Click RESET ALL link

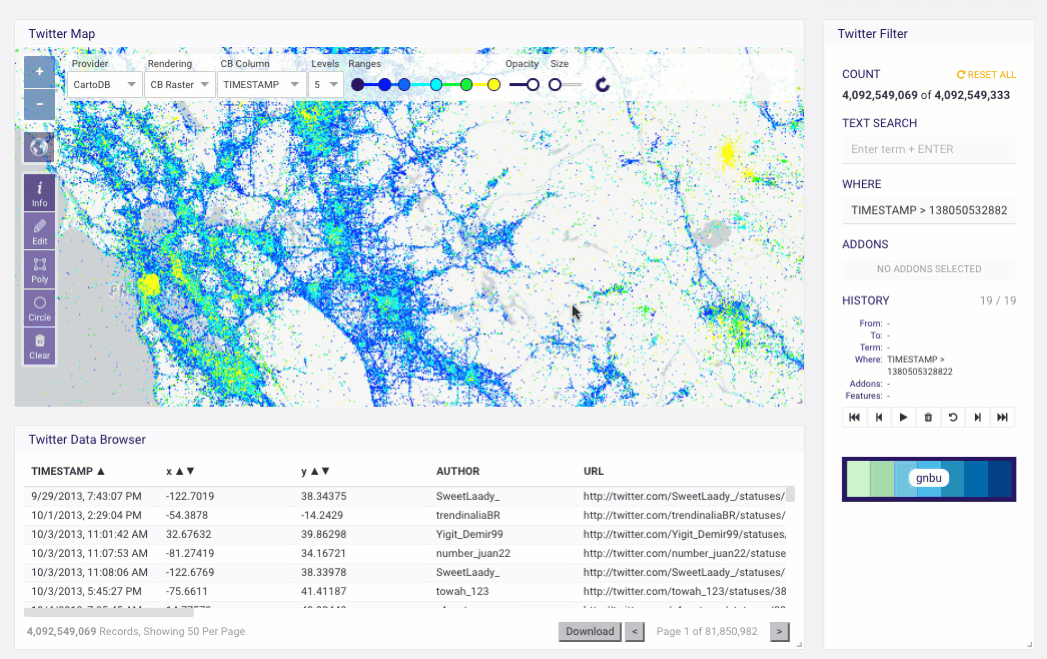click(x=986, y=75)
